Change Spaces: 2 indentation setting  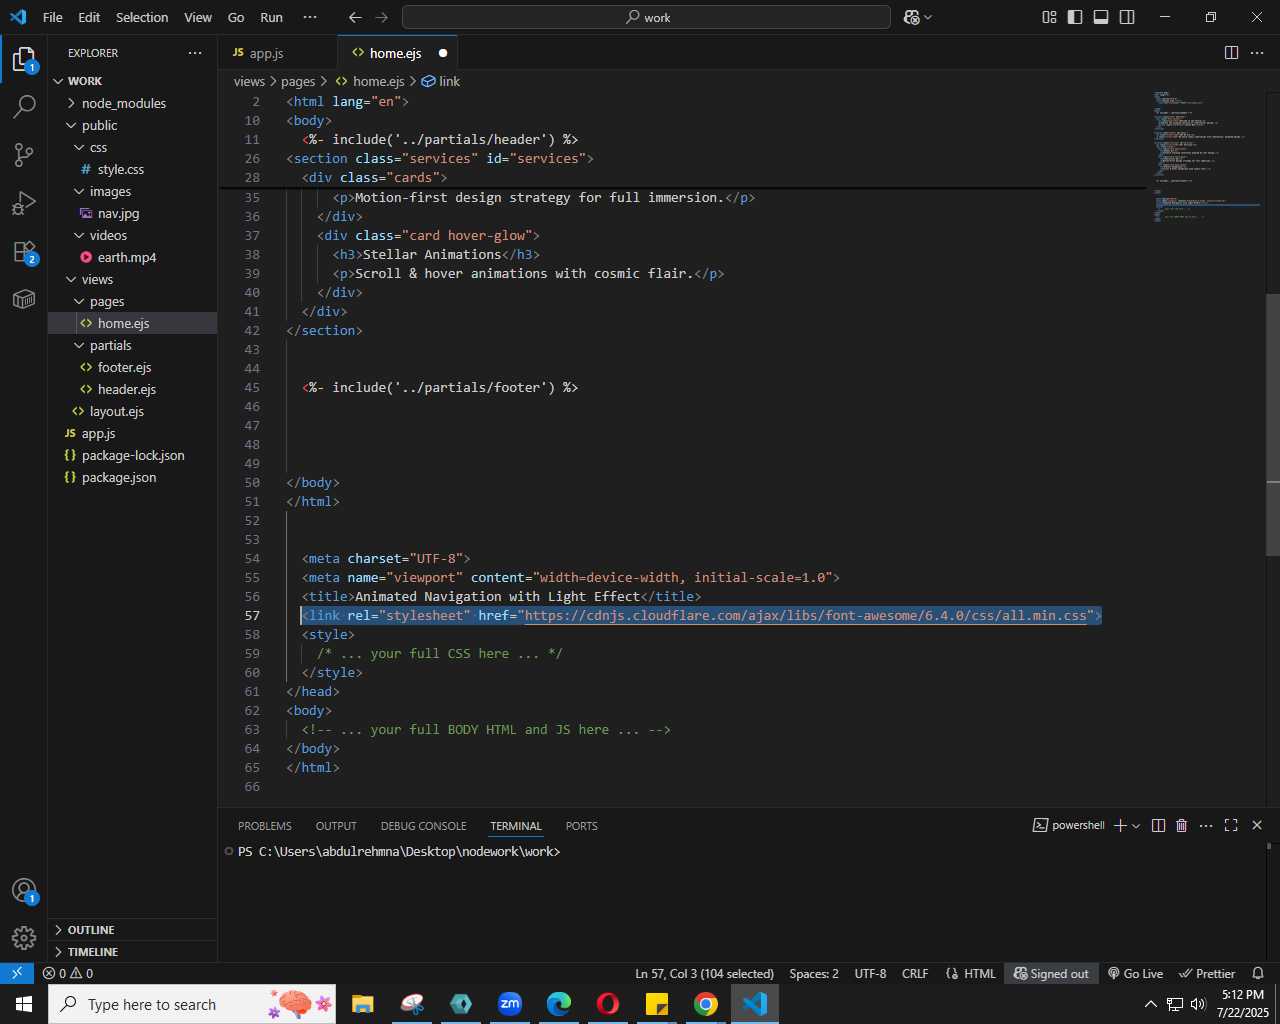[x=814, y=973]
